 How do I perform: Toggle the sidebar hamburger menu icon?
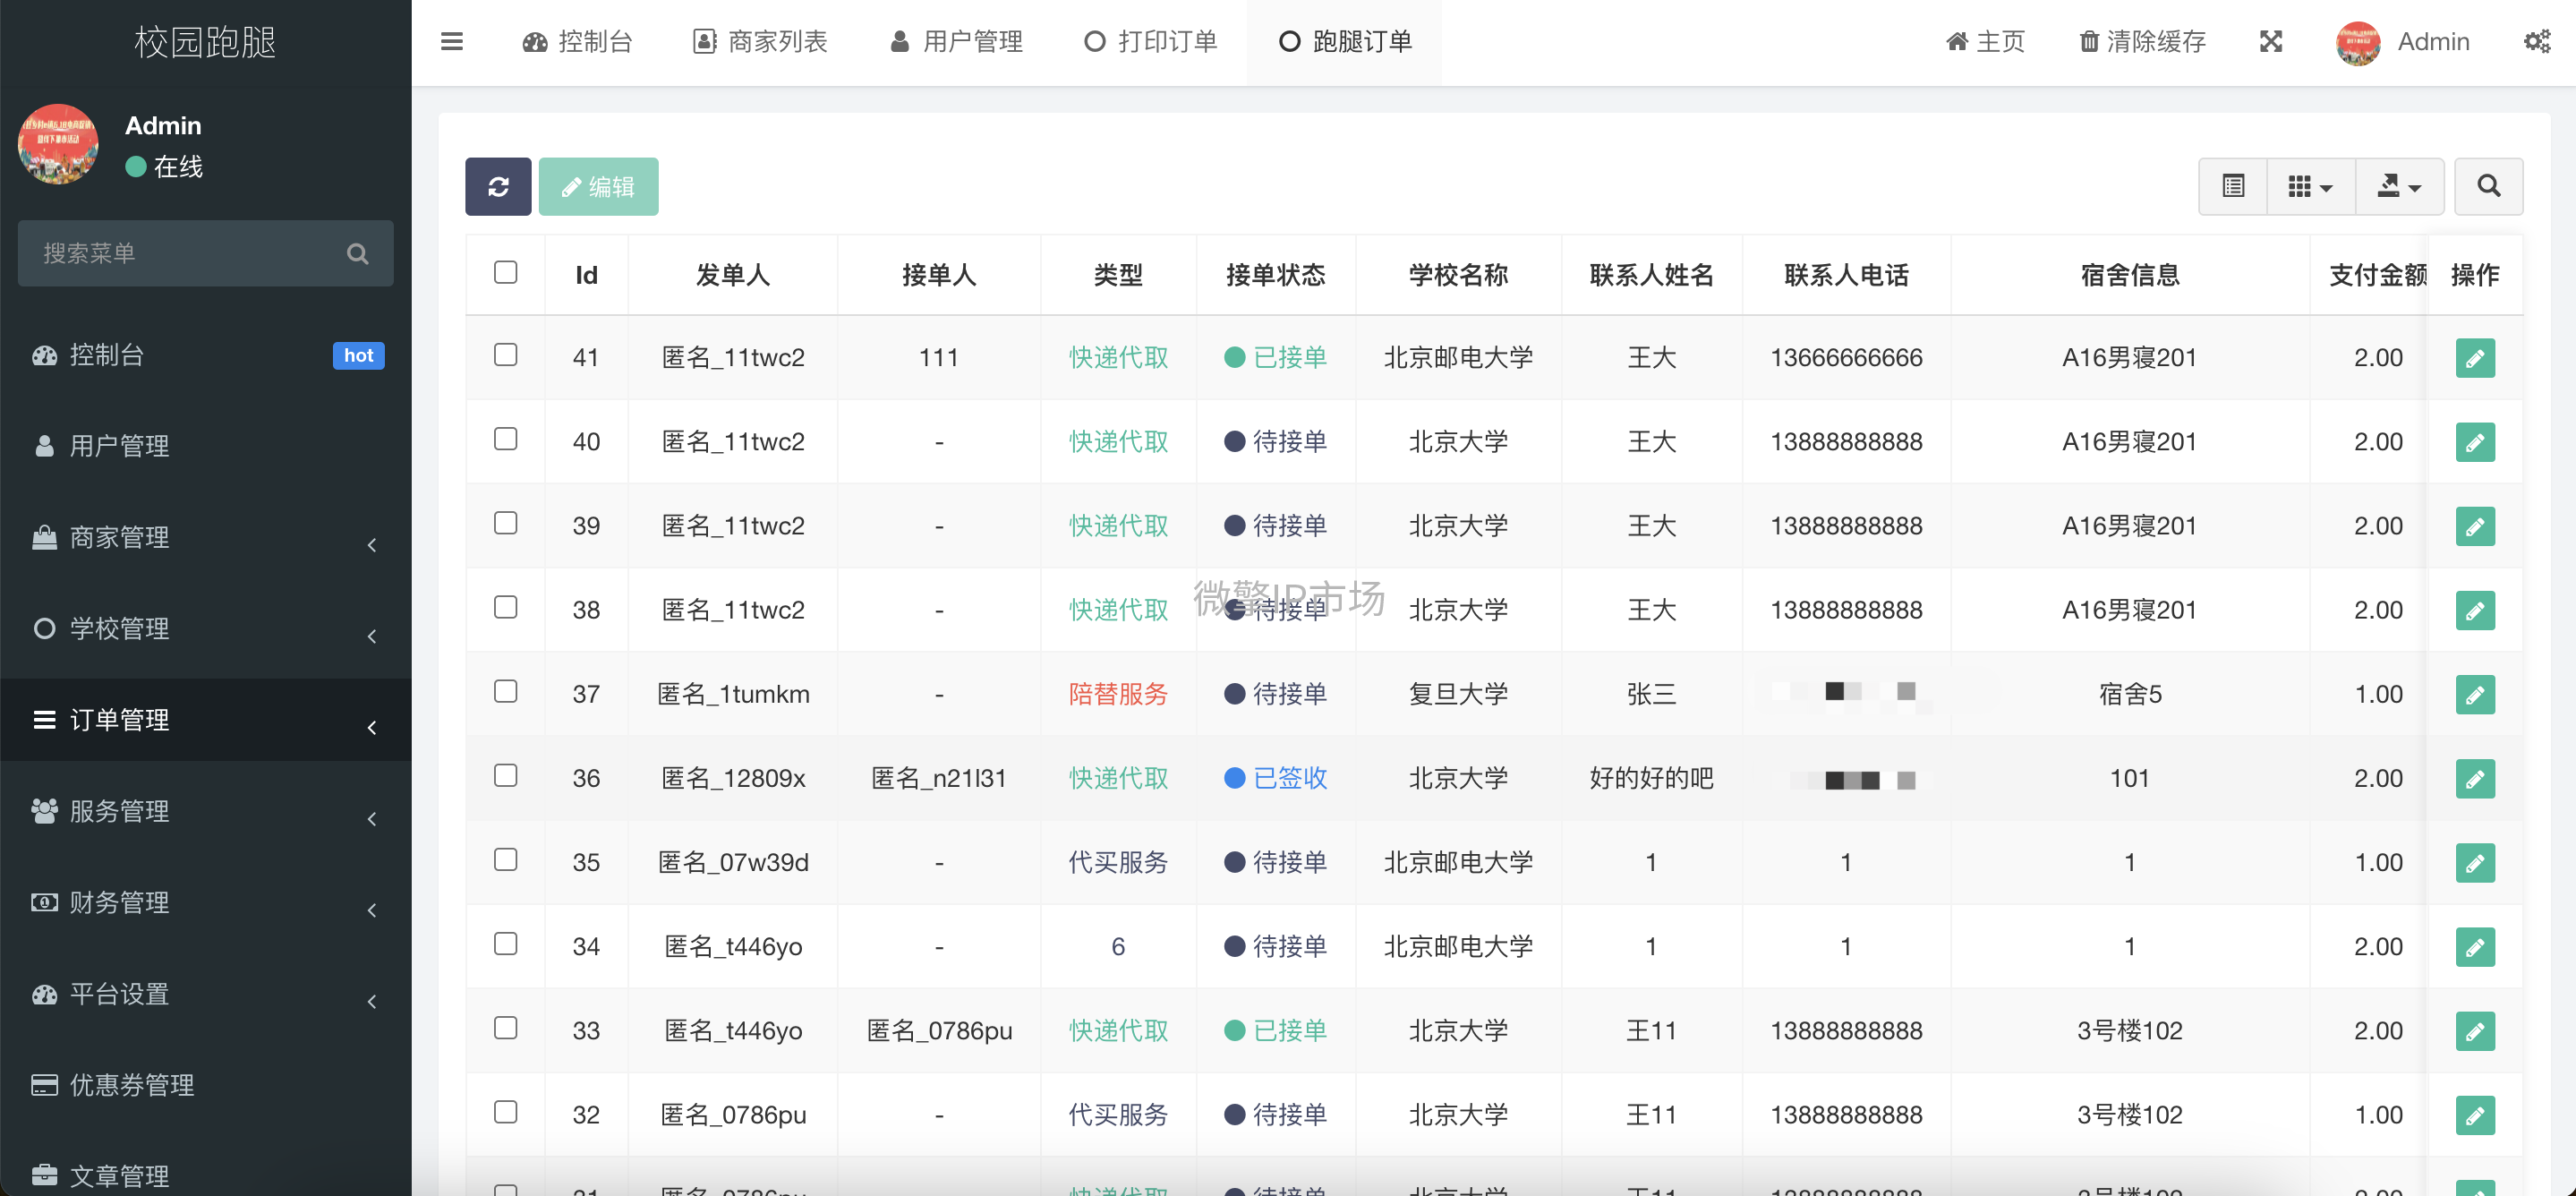452,41
